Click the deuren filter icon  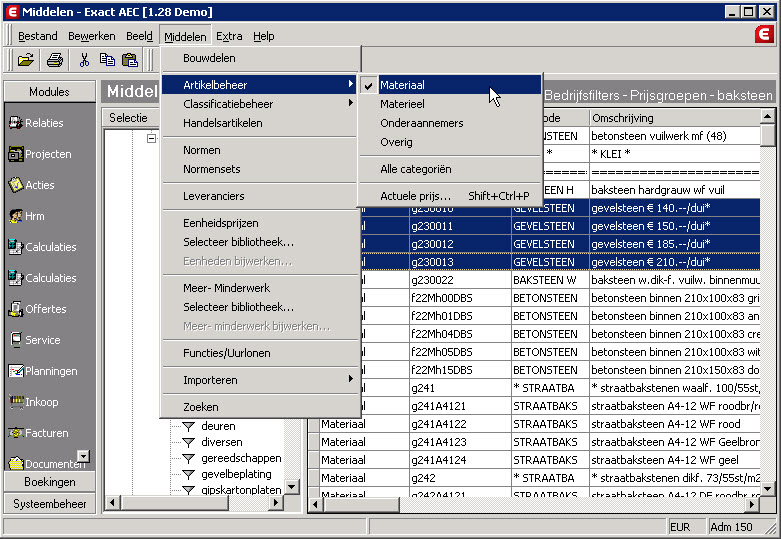coord(188,426)
